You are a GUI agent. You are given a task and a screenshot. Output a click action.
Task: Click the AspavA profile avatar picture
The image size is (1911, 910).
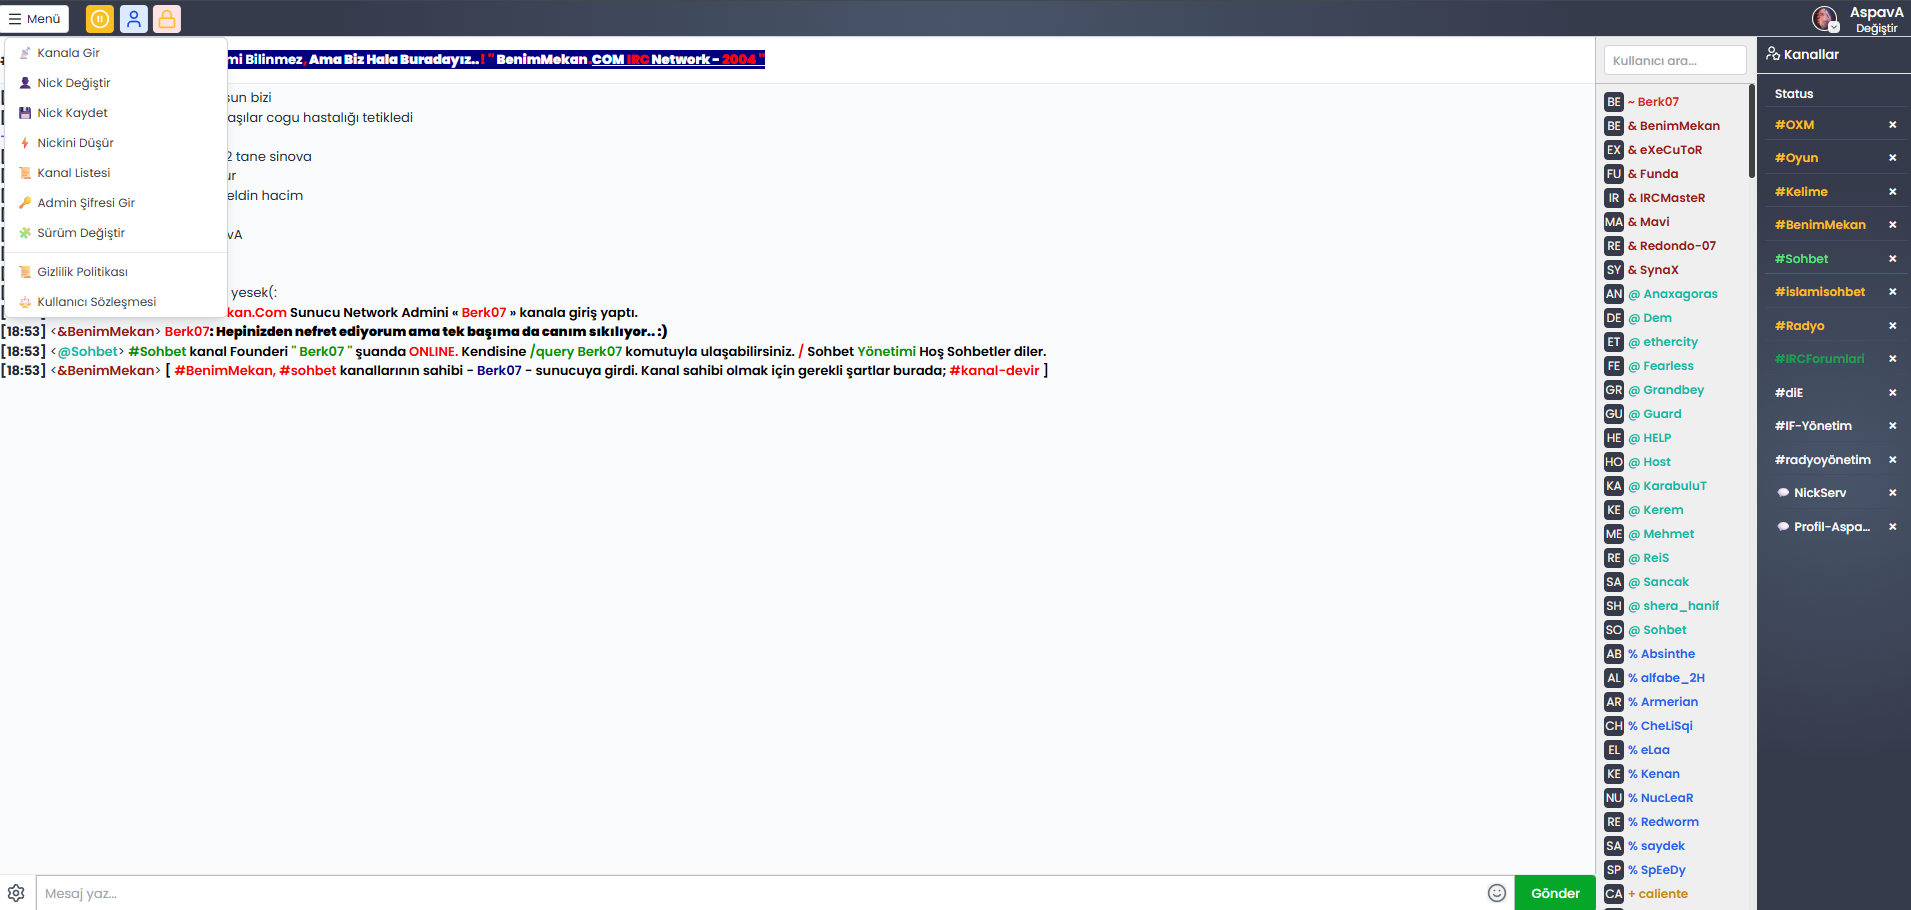[x=1824, y=18]
